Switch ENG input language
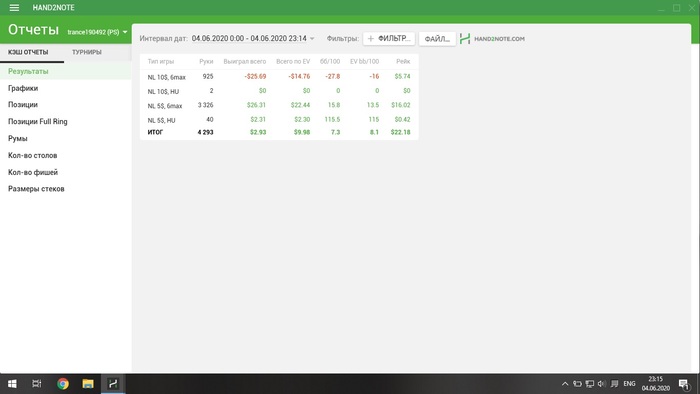This screenshot has height=394, width=700. click(x=629, y=384)
